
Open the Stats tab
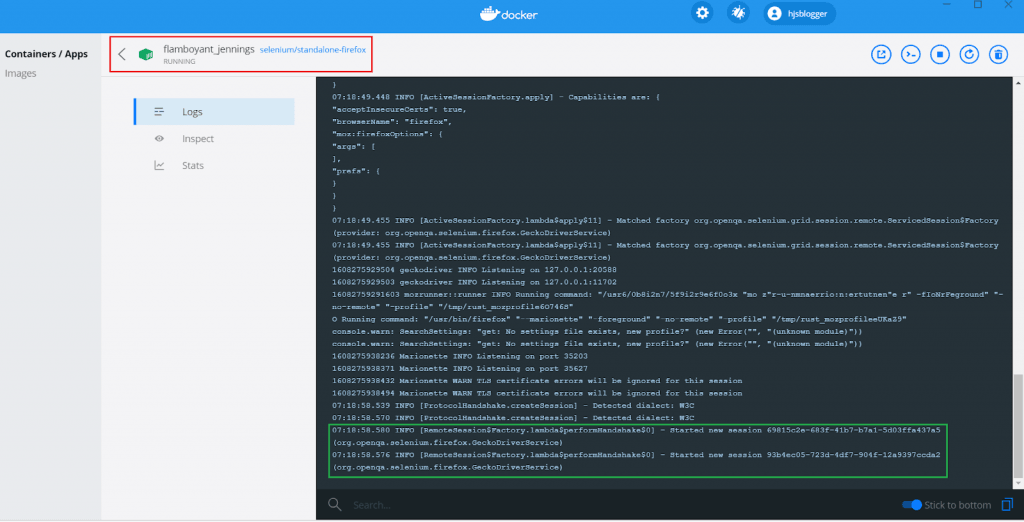[x=192, y=165]
